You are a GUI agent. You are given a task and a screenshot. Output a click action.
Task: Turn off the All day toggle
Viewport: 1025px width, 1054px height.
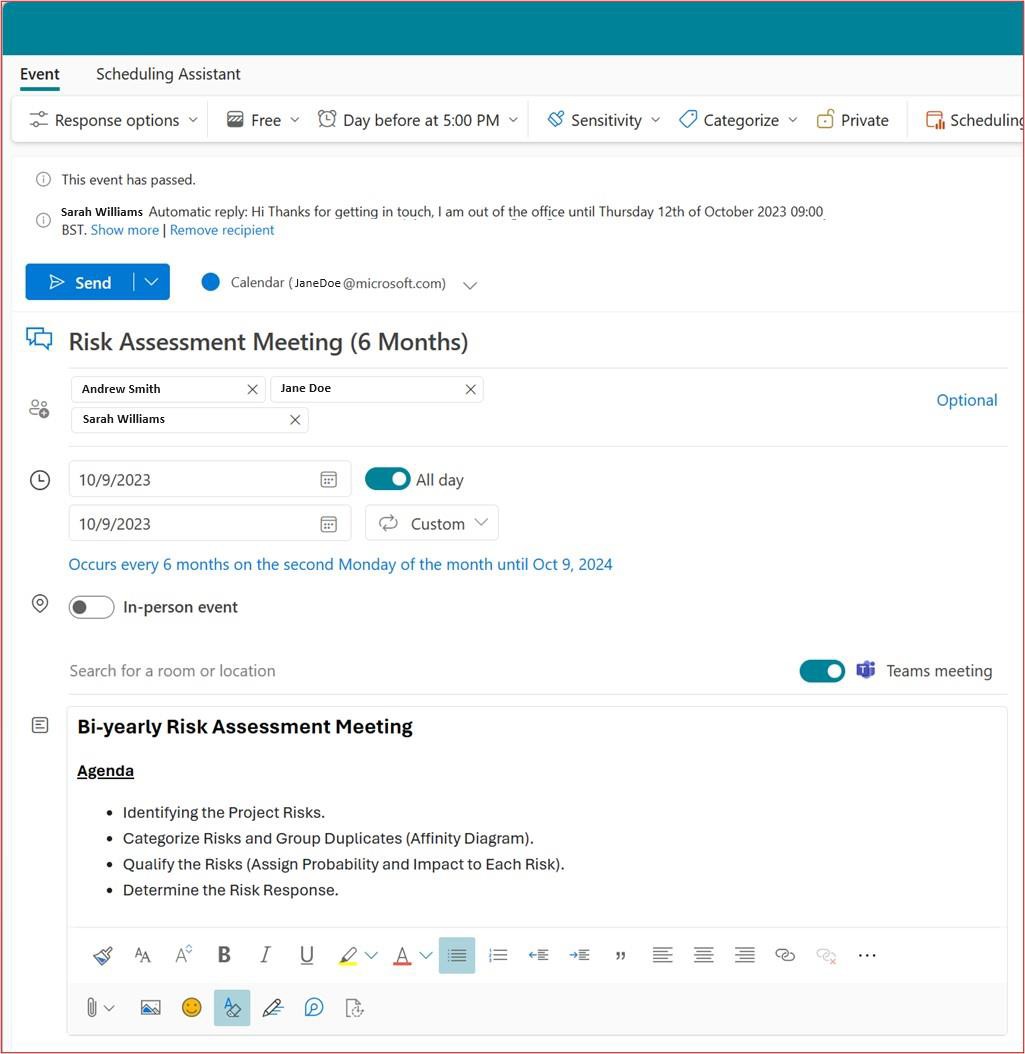[x=387, y=479]
